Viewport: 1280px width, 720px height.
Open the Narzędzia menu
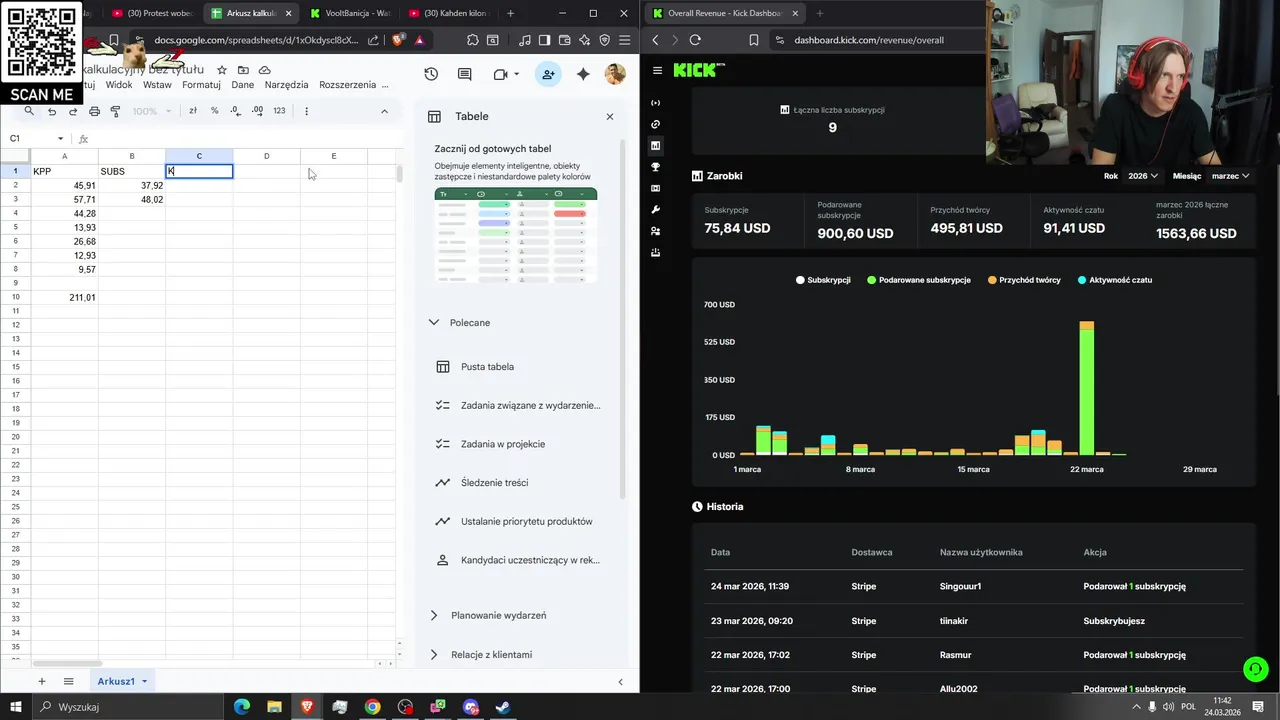[286, 85]
